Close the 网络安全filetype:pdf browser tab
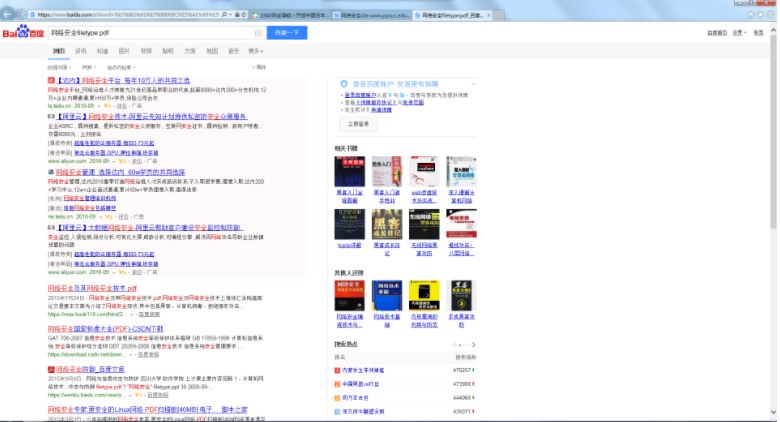Viewport: 780px width, 422px height. click(x=488, y=15)
